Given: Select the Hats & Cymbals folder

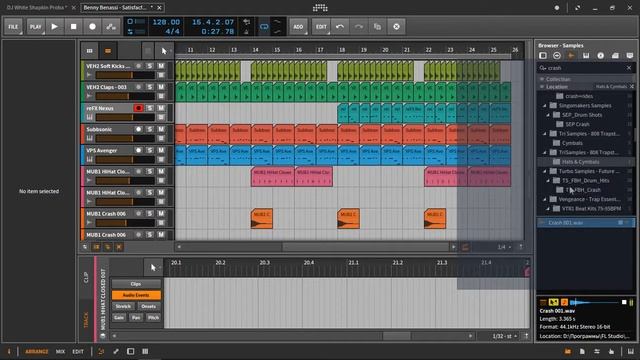Looking at the screenshot, I should tap(585, 162).
